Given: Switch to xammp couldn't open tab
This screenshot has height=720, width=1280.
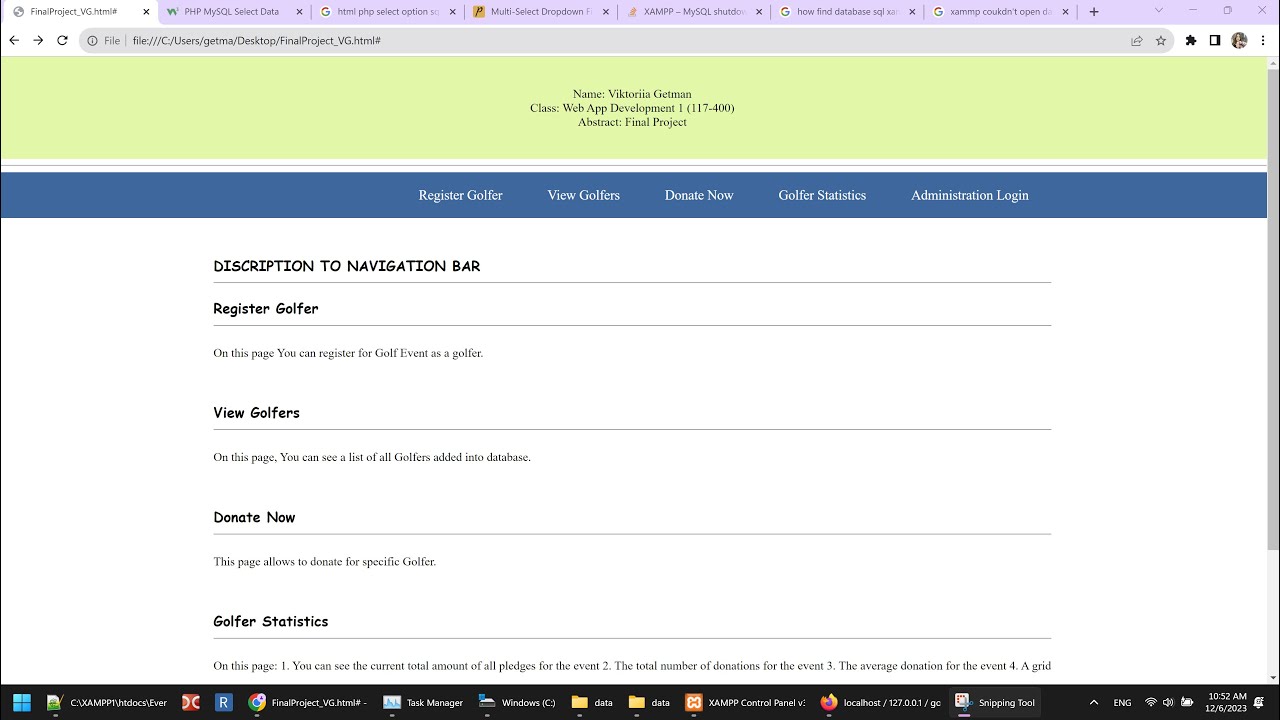Looking at the screenshot, I should coord(1000,12).
